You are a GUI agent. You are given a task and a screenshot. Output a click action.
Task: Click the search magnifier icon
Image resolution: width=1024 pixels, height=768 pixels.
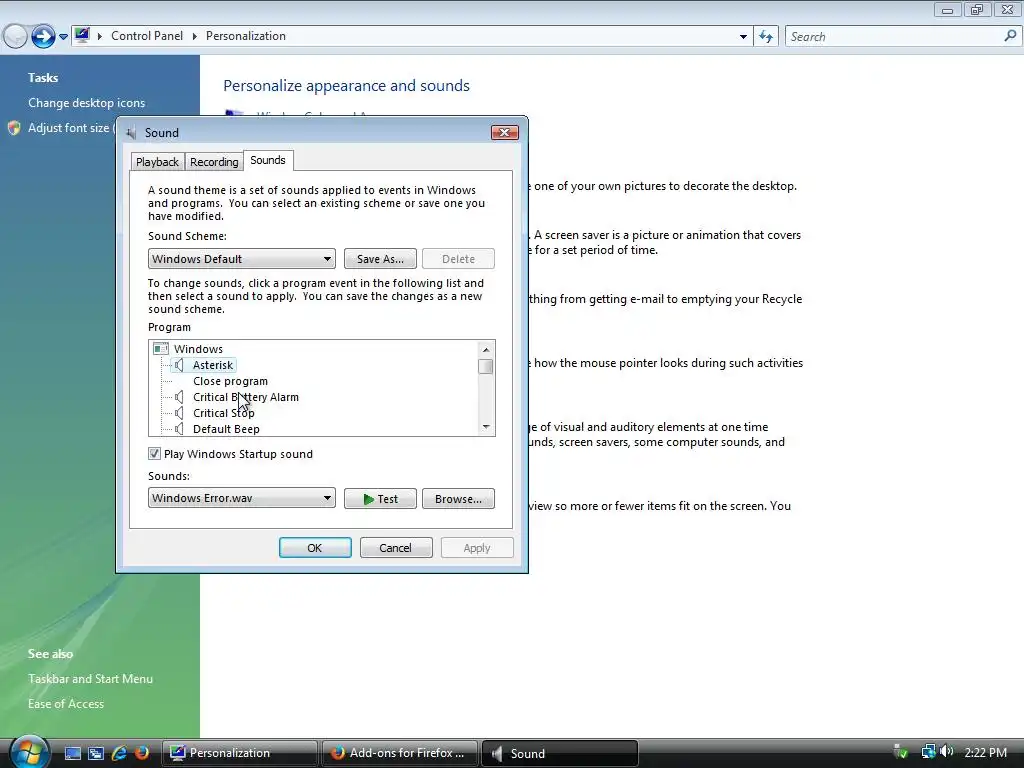pos(1010,36)
